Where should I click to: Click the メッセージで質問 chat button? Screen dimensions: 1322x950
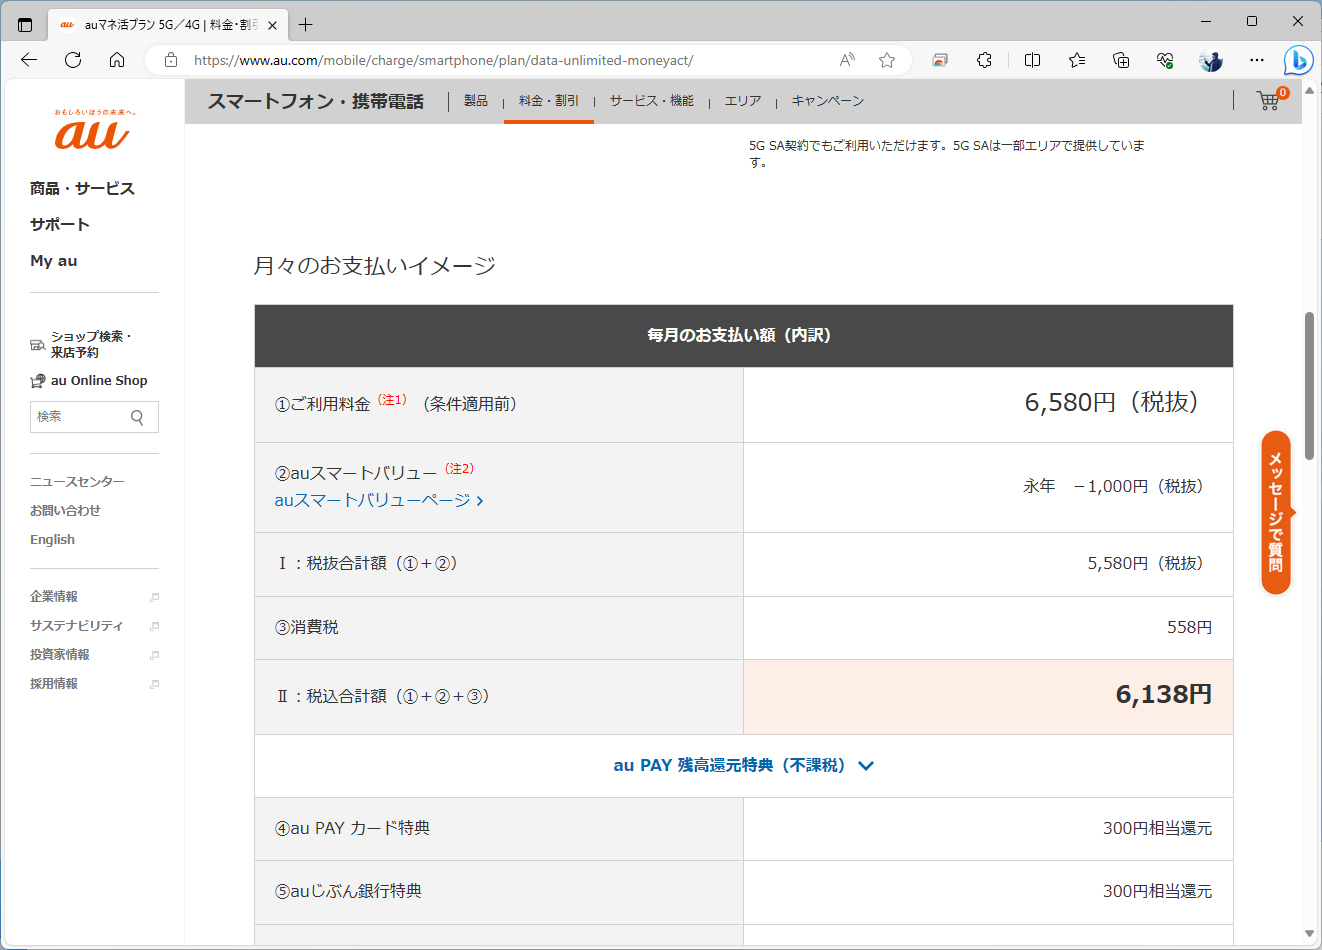pyautogui.click(x=1276, y=512)
